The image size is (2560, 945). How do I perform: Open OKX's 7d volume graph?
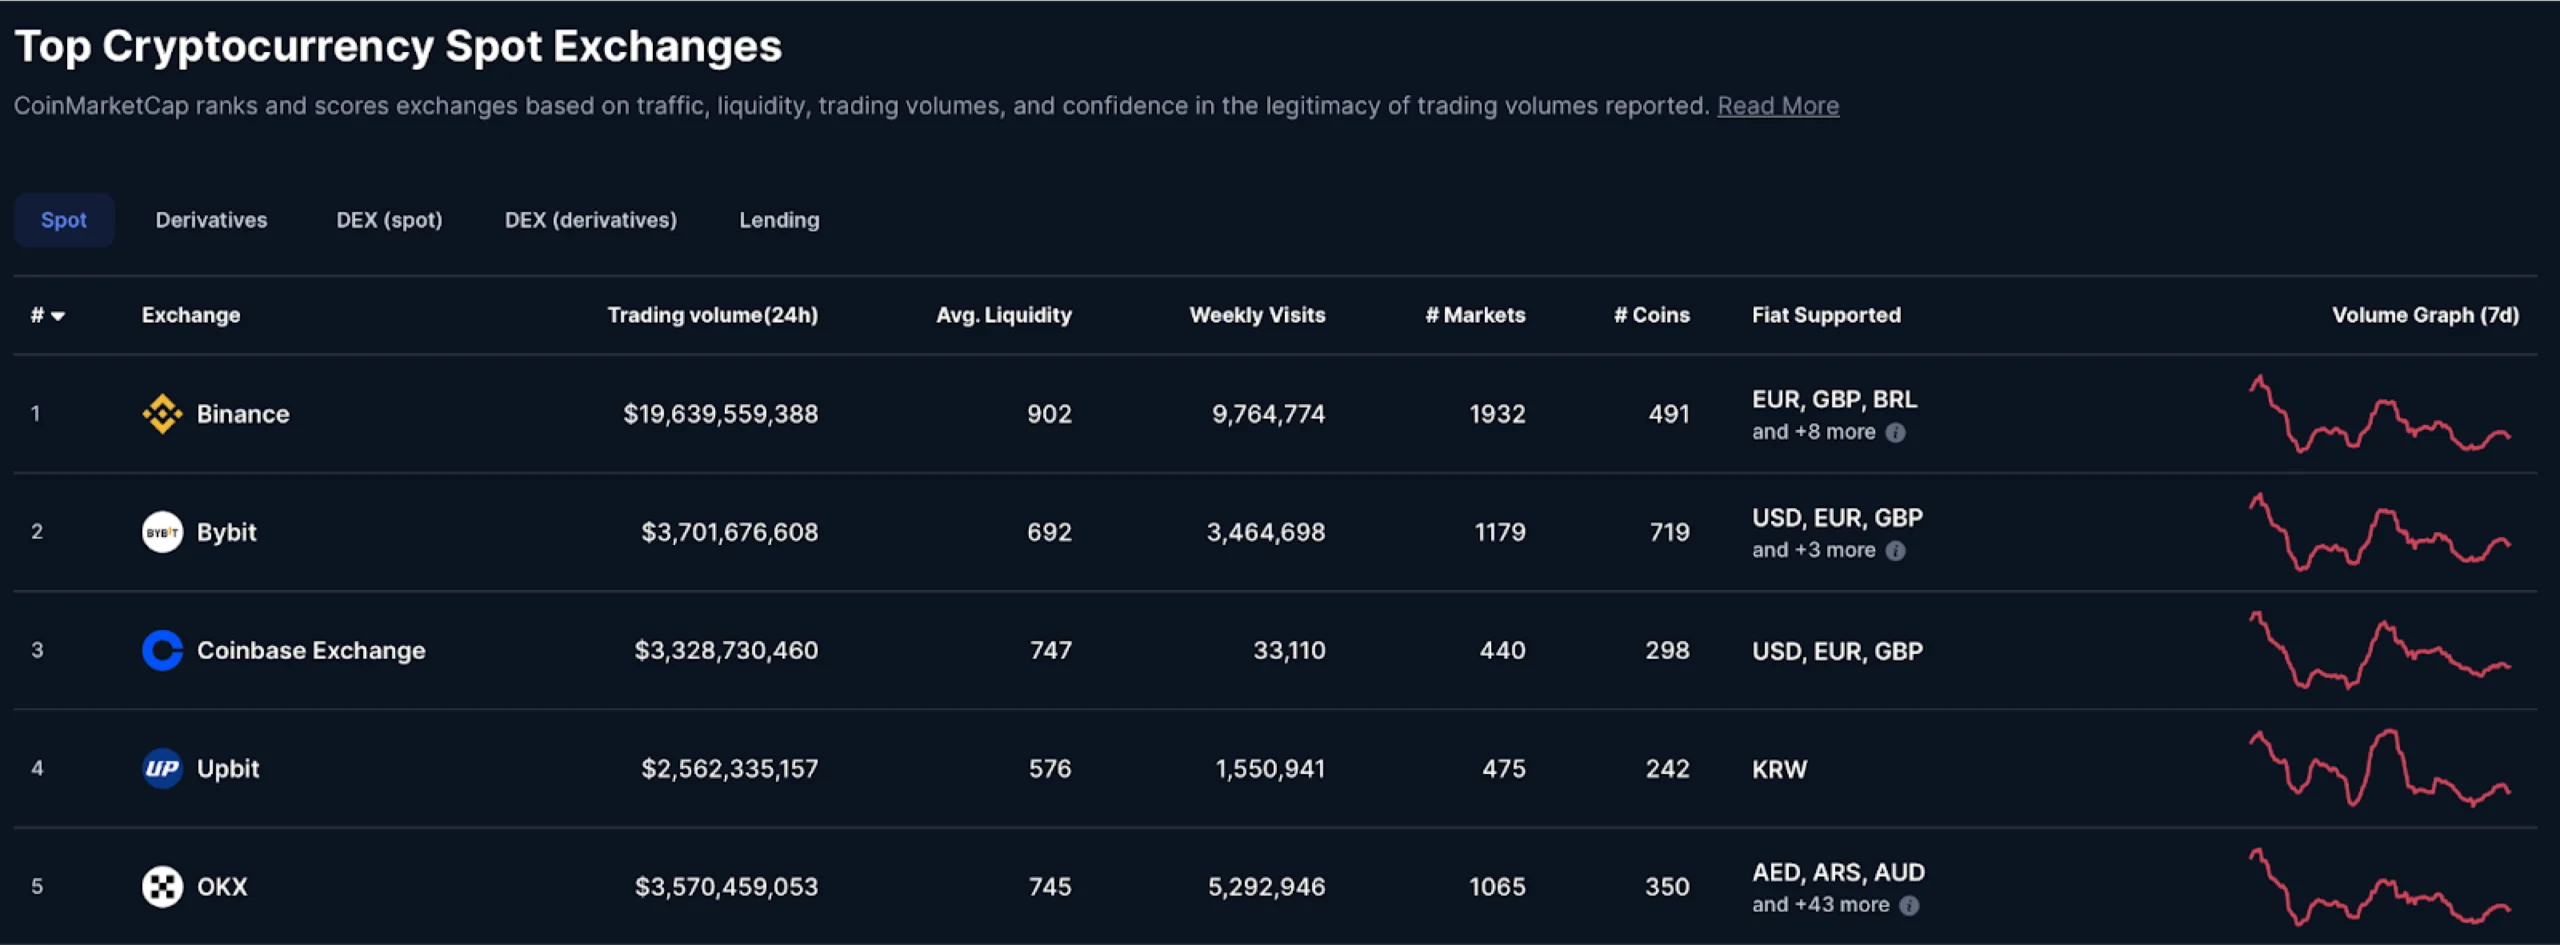pos(2380,886)
